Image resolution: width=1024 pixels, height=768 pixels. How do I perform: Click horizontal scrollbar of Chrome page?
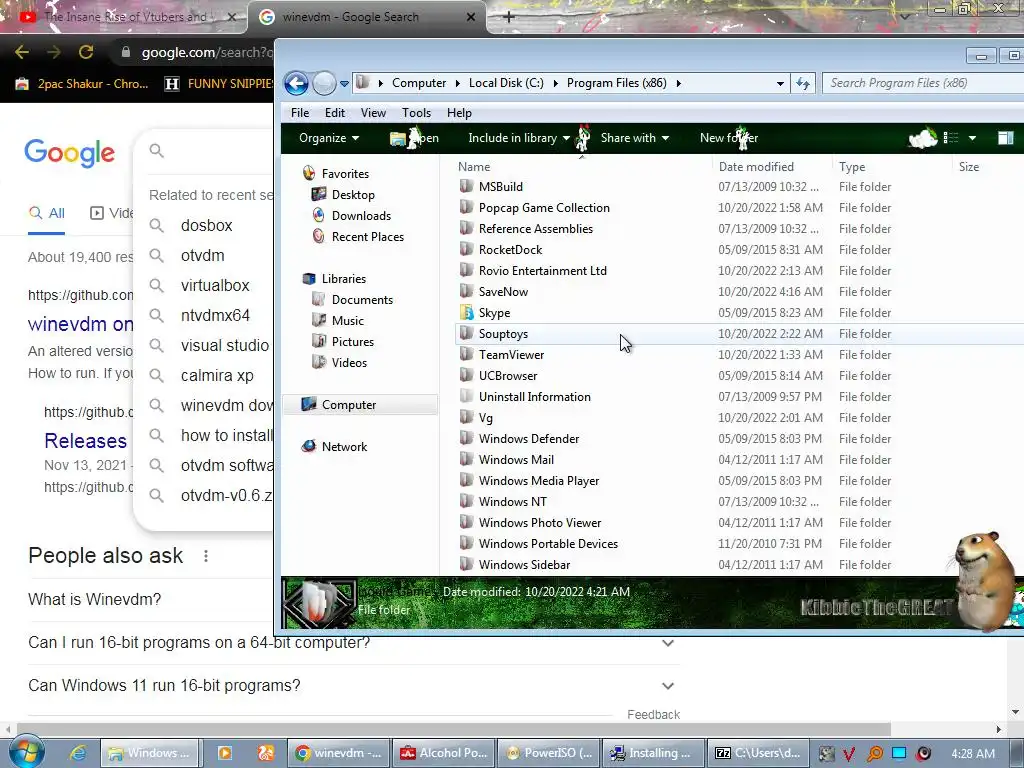coord(454,729)
